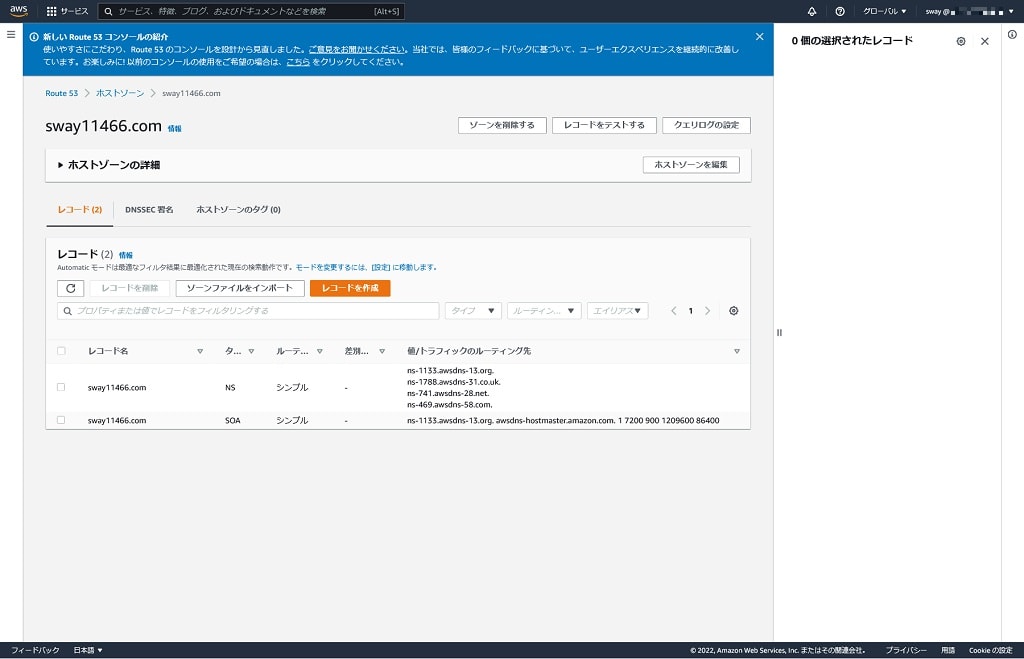Go to previous page of records

coord(673,311)
